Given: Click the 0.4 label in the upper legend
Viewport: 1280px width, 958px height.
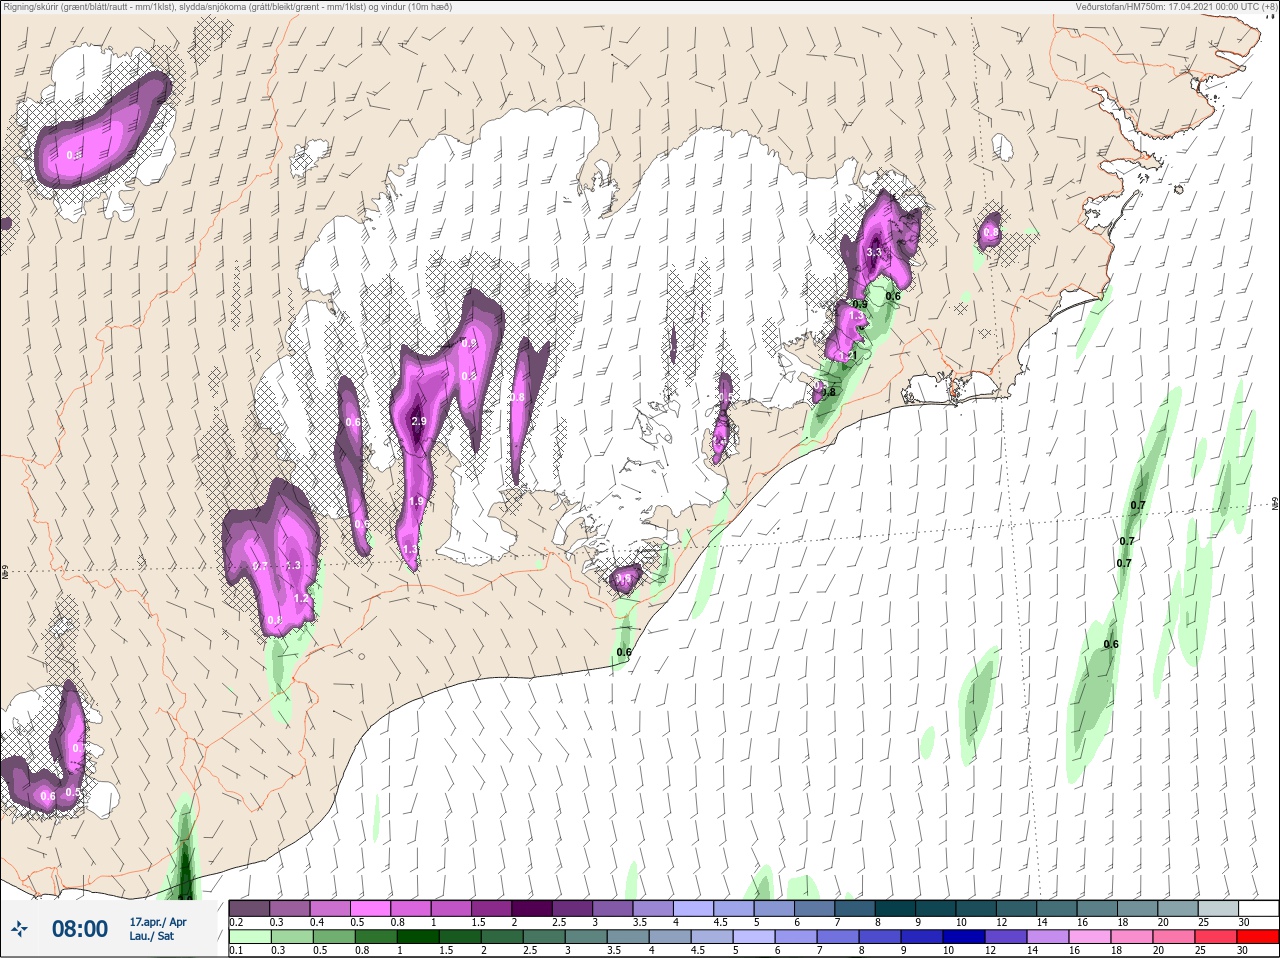Looking at the screenshot, I should tap(317, 922).
